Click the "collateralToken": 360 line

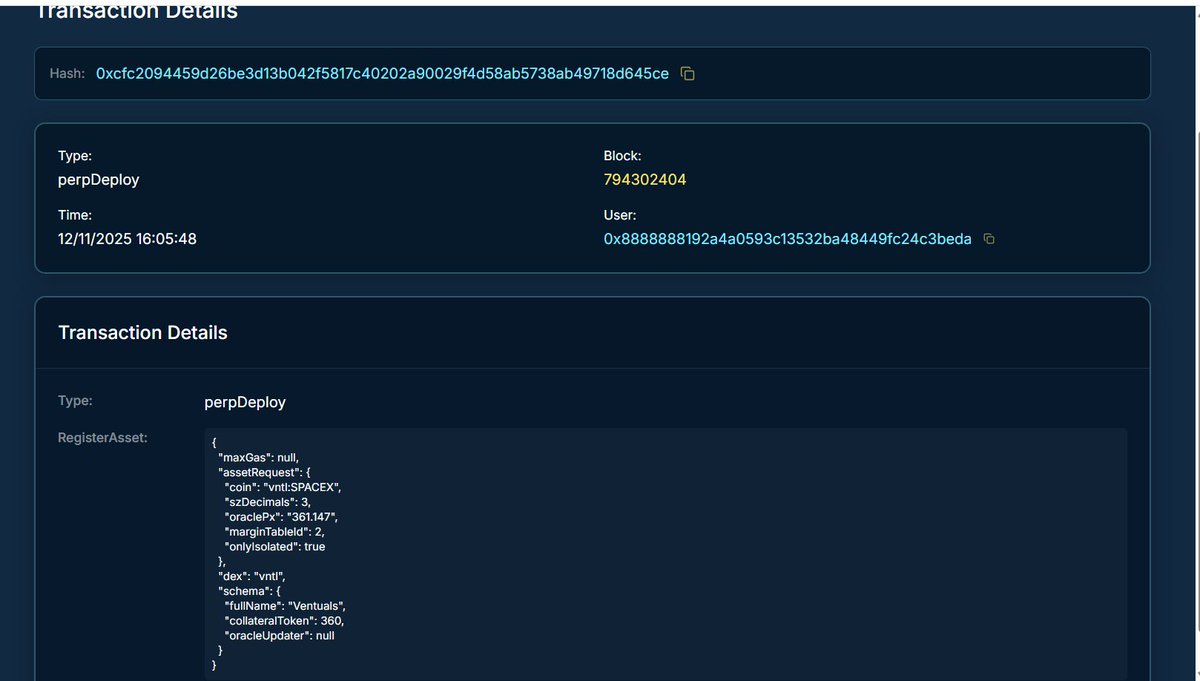pos(284,621)
